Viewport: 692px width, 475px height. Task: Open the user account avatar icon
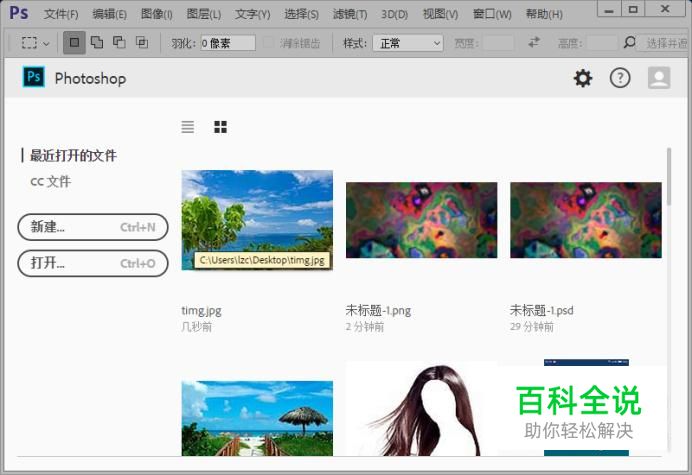click(659, 78)
